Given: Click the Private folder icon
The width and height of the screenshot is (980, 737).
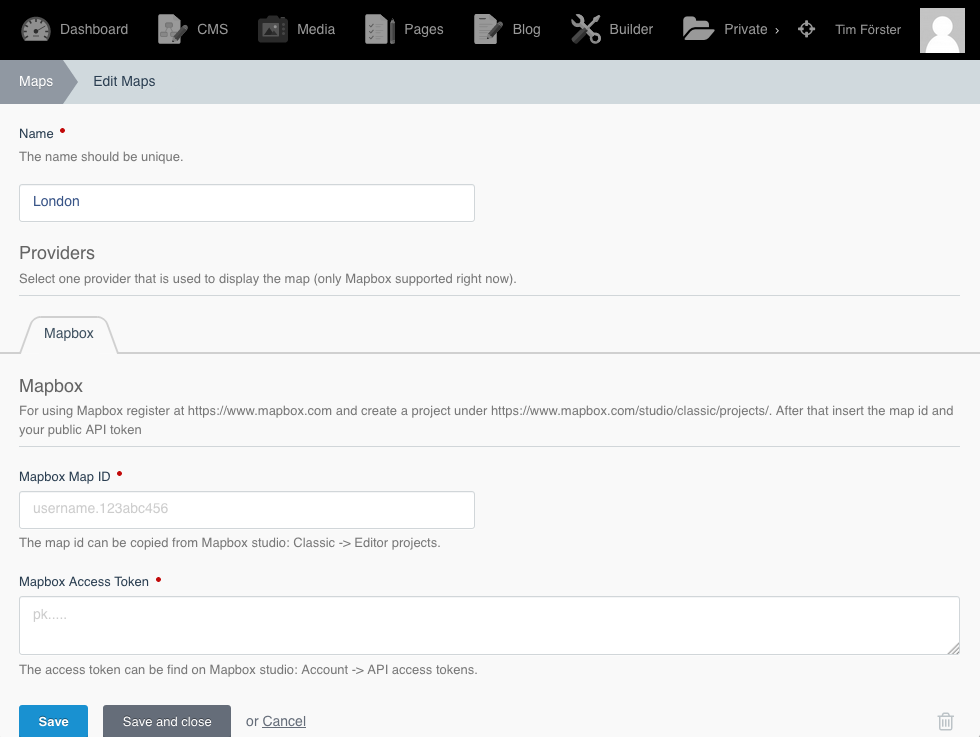Looking at the screenshot, I should [698, 29].
